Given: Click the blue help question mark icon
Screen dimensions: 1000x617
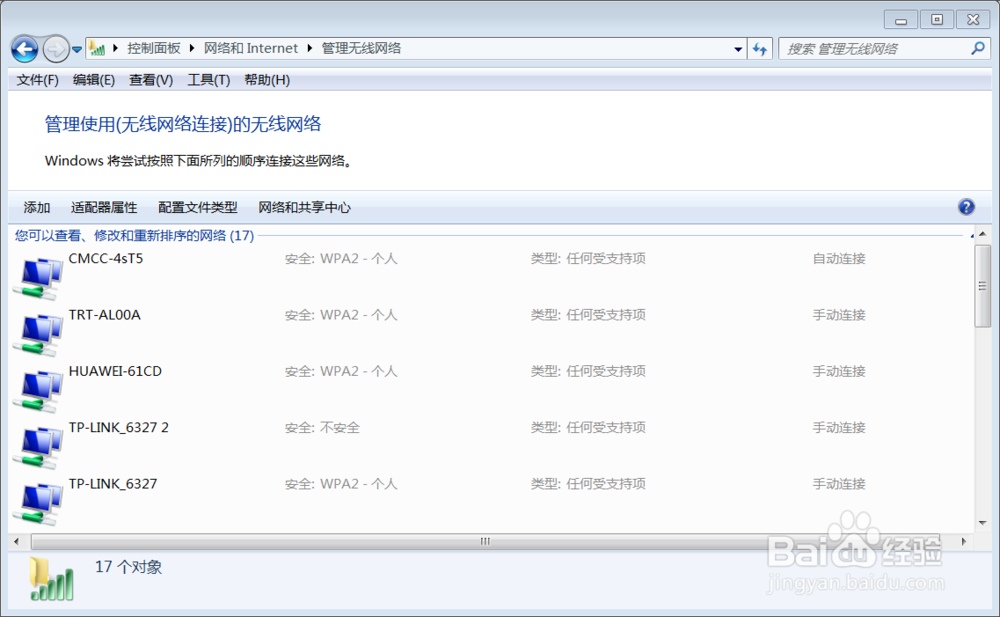Looking at the screenshot, I should point(966,207).
